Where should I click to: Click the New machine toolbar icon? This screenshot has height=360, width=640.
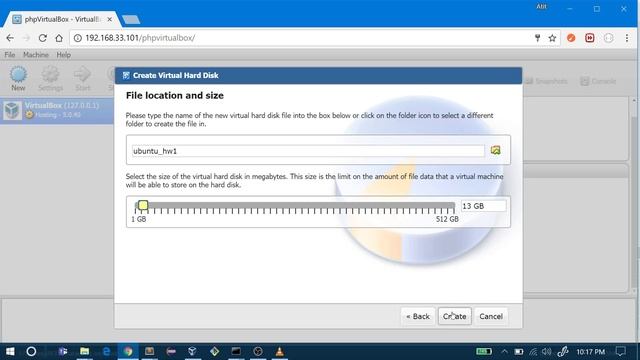coord(18,78)
